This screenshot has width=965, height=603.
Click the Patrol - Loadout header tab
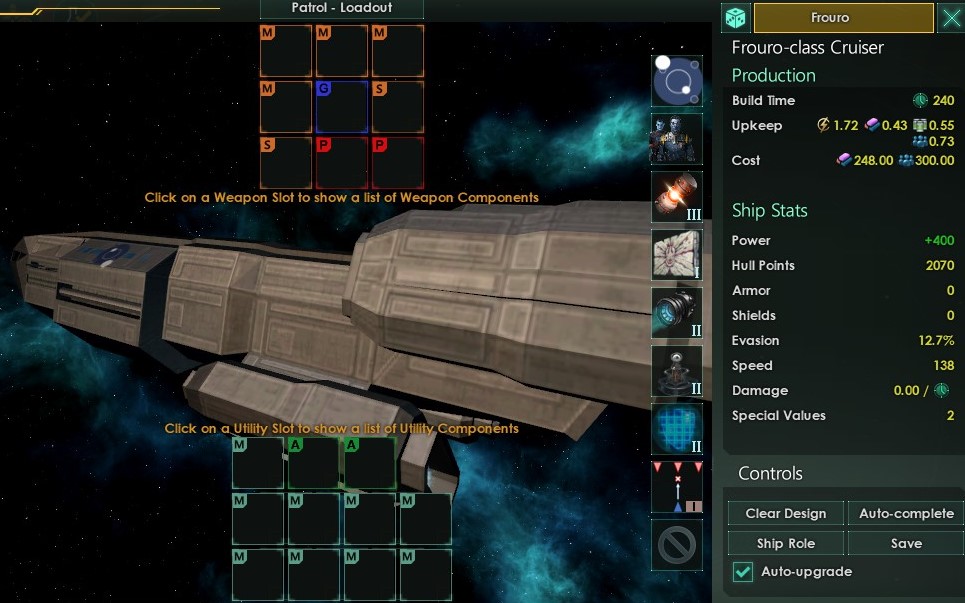pyautogui.click(x=342, y=9)
